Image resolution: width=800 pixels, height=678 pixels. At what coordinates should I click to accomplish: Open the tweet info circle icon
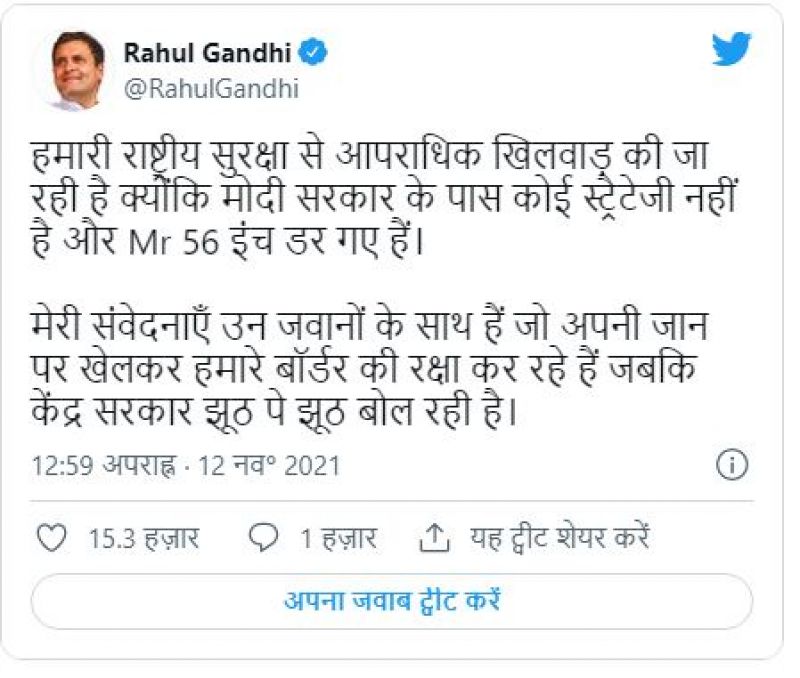tap(733, 465)
